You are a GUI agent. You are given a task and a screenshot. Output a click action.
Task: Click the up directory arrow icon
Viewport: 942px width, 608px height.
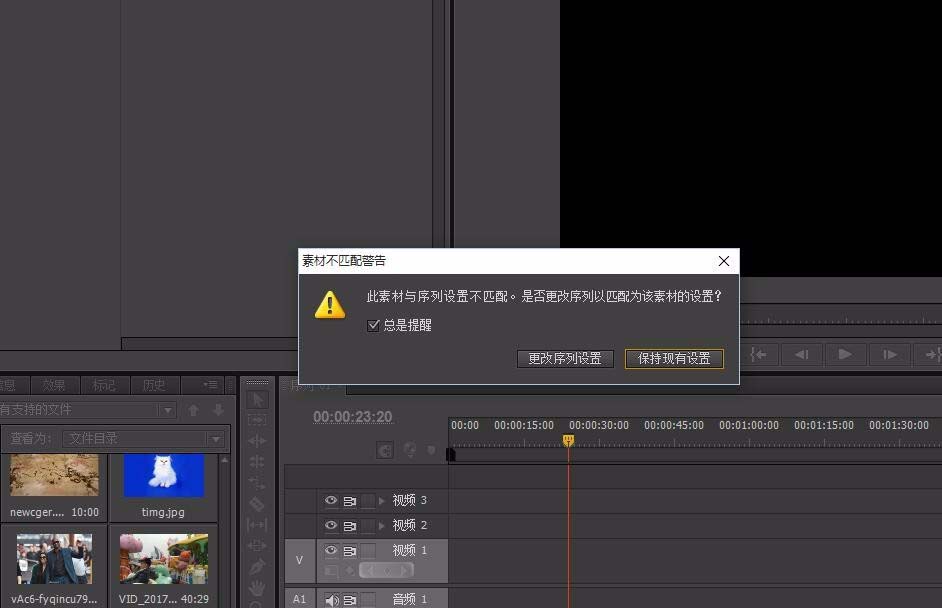193,410
